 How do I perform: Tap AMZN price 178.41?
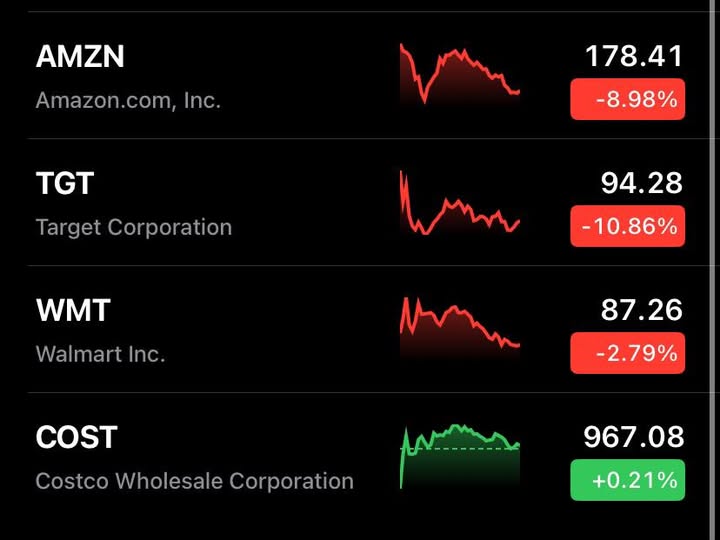pos(634,56)
